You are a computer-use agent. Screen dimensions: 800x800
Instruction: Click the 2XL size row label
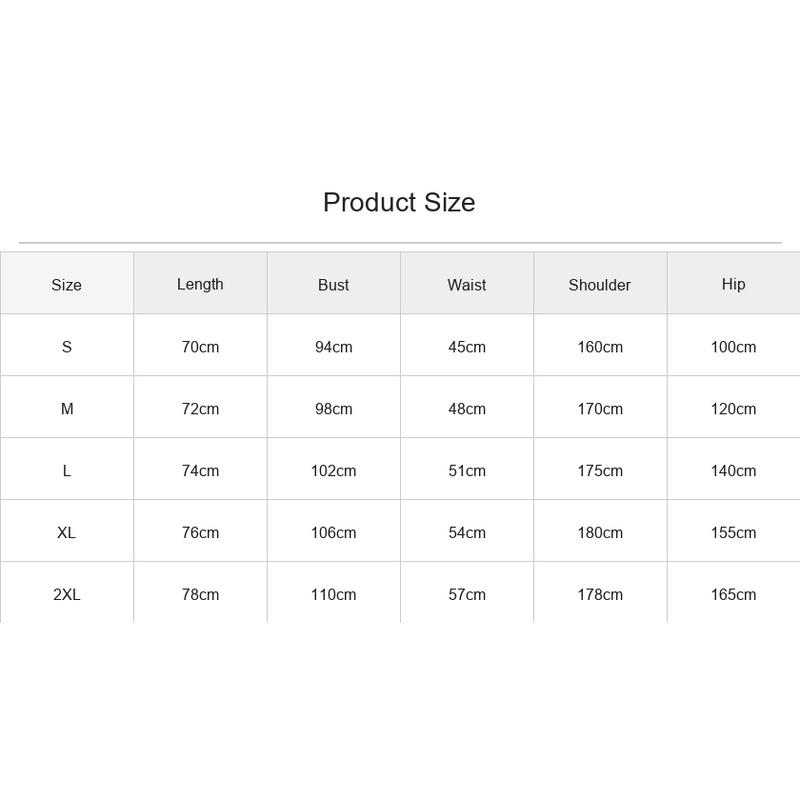[x=66, y=594]
